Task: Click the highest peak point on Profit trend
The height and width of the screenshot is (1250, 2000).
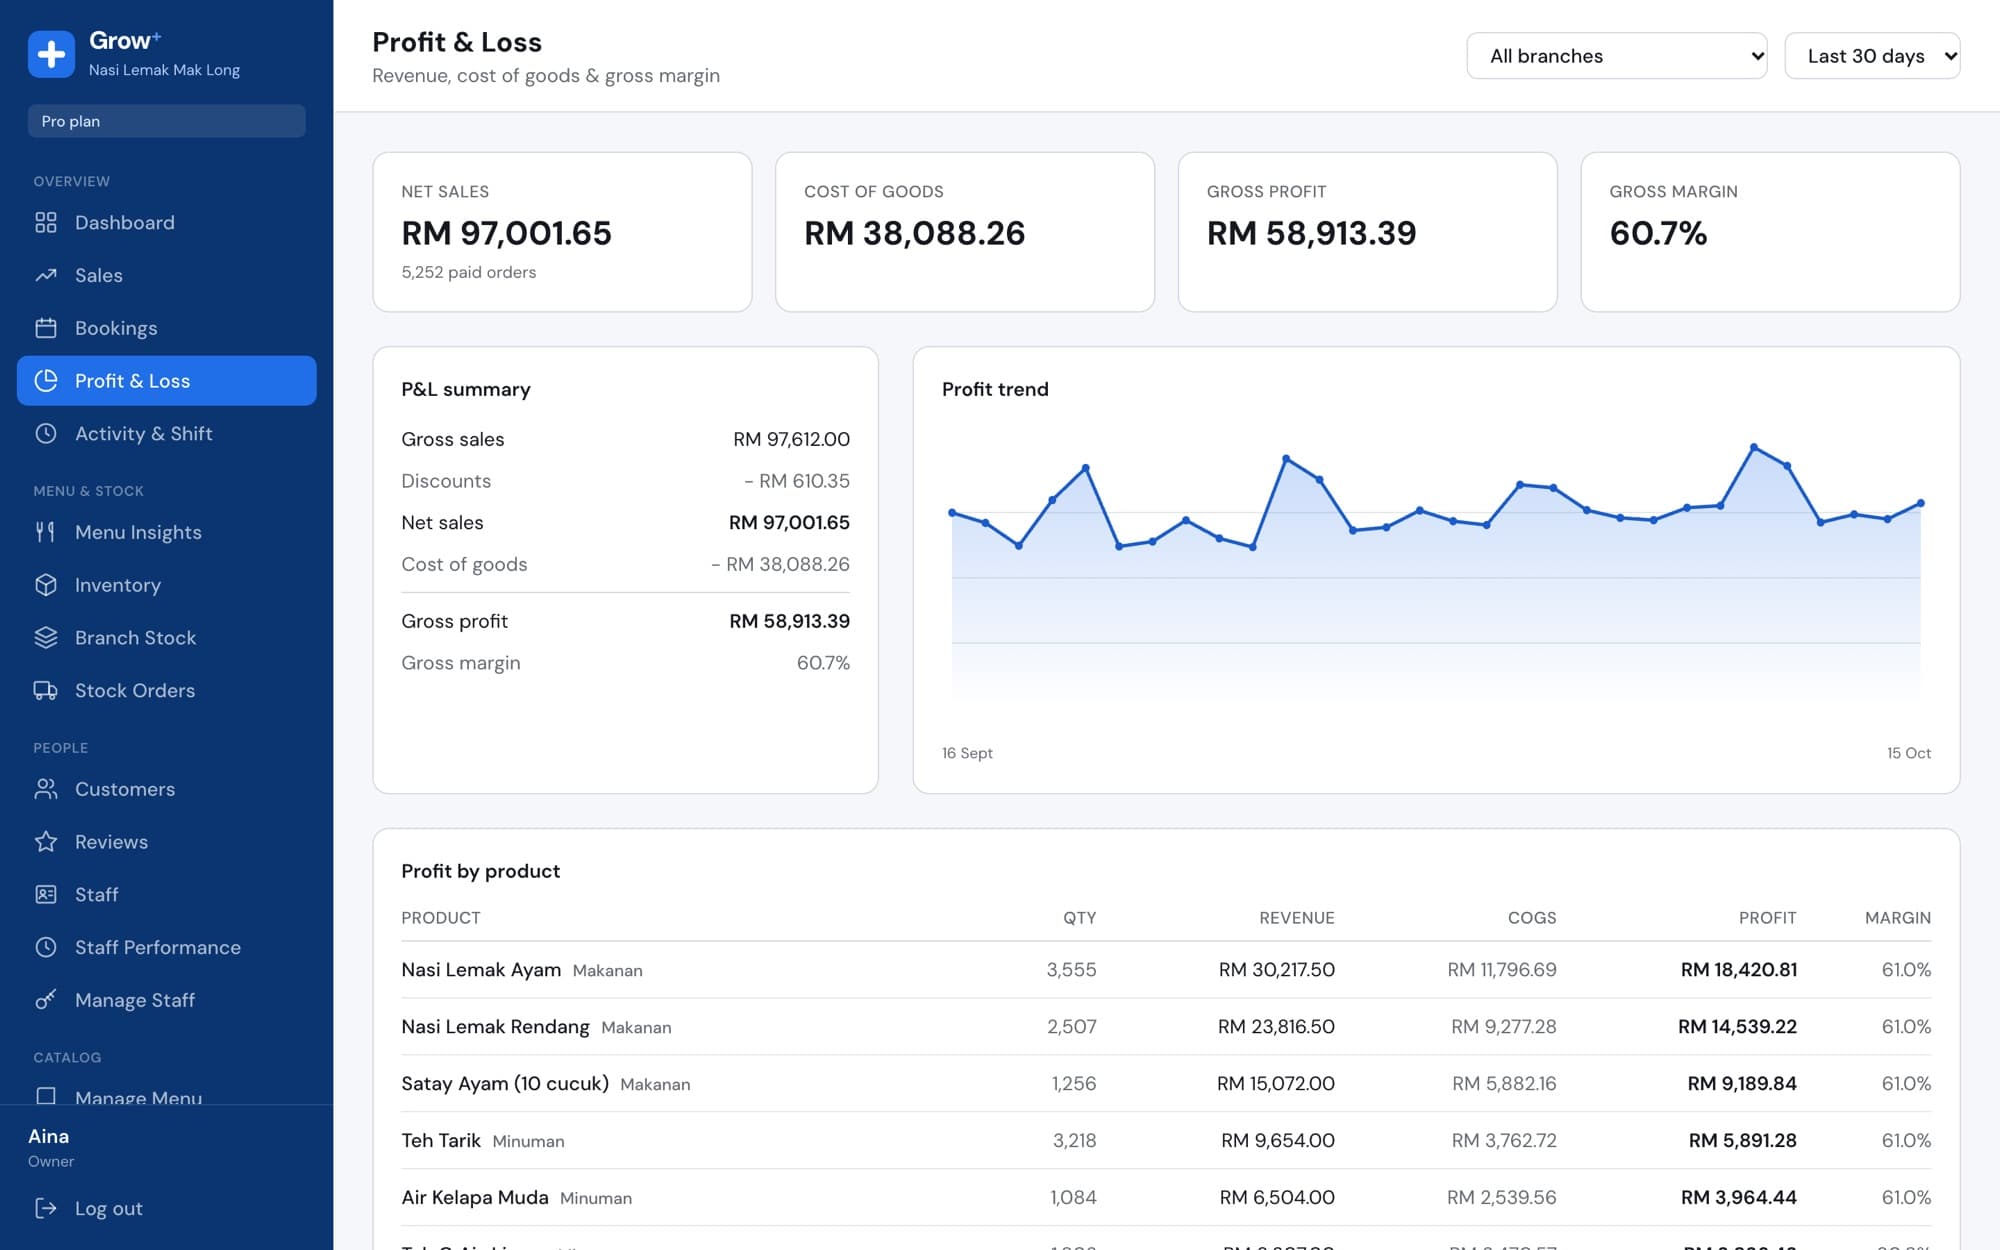Action: [1754, 447]
